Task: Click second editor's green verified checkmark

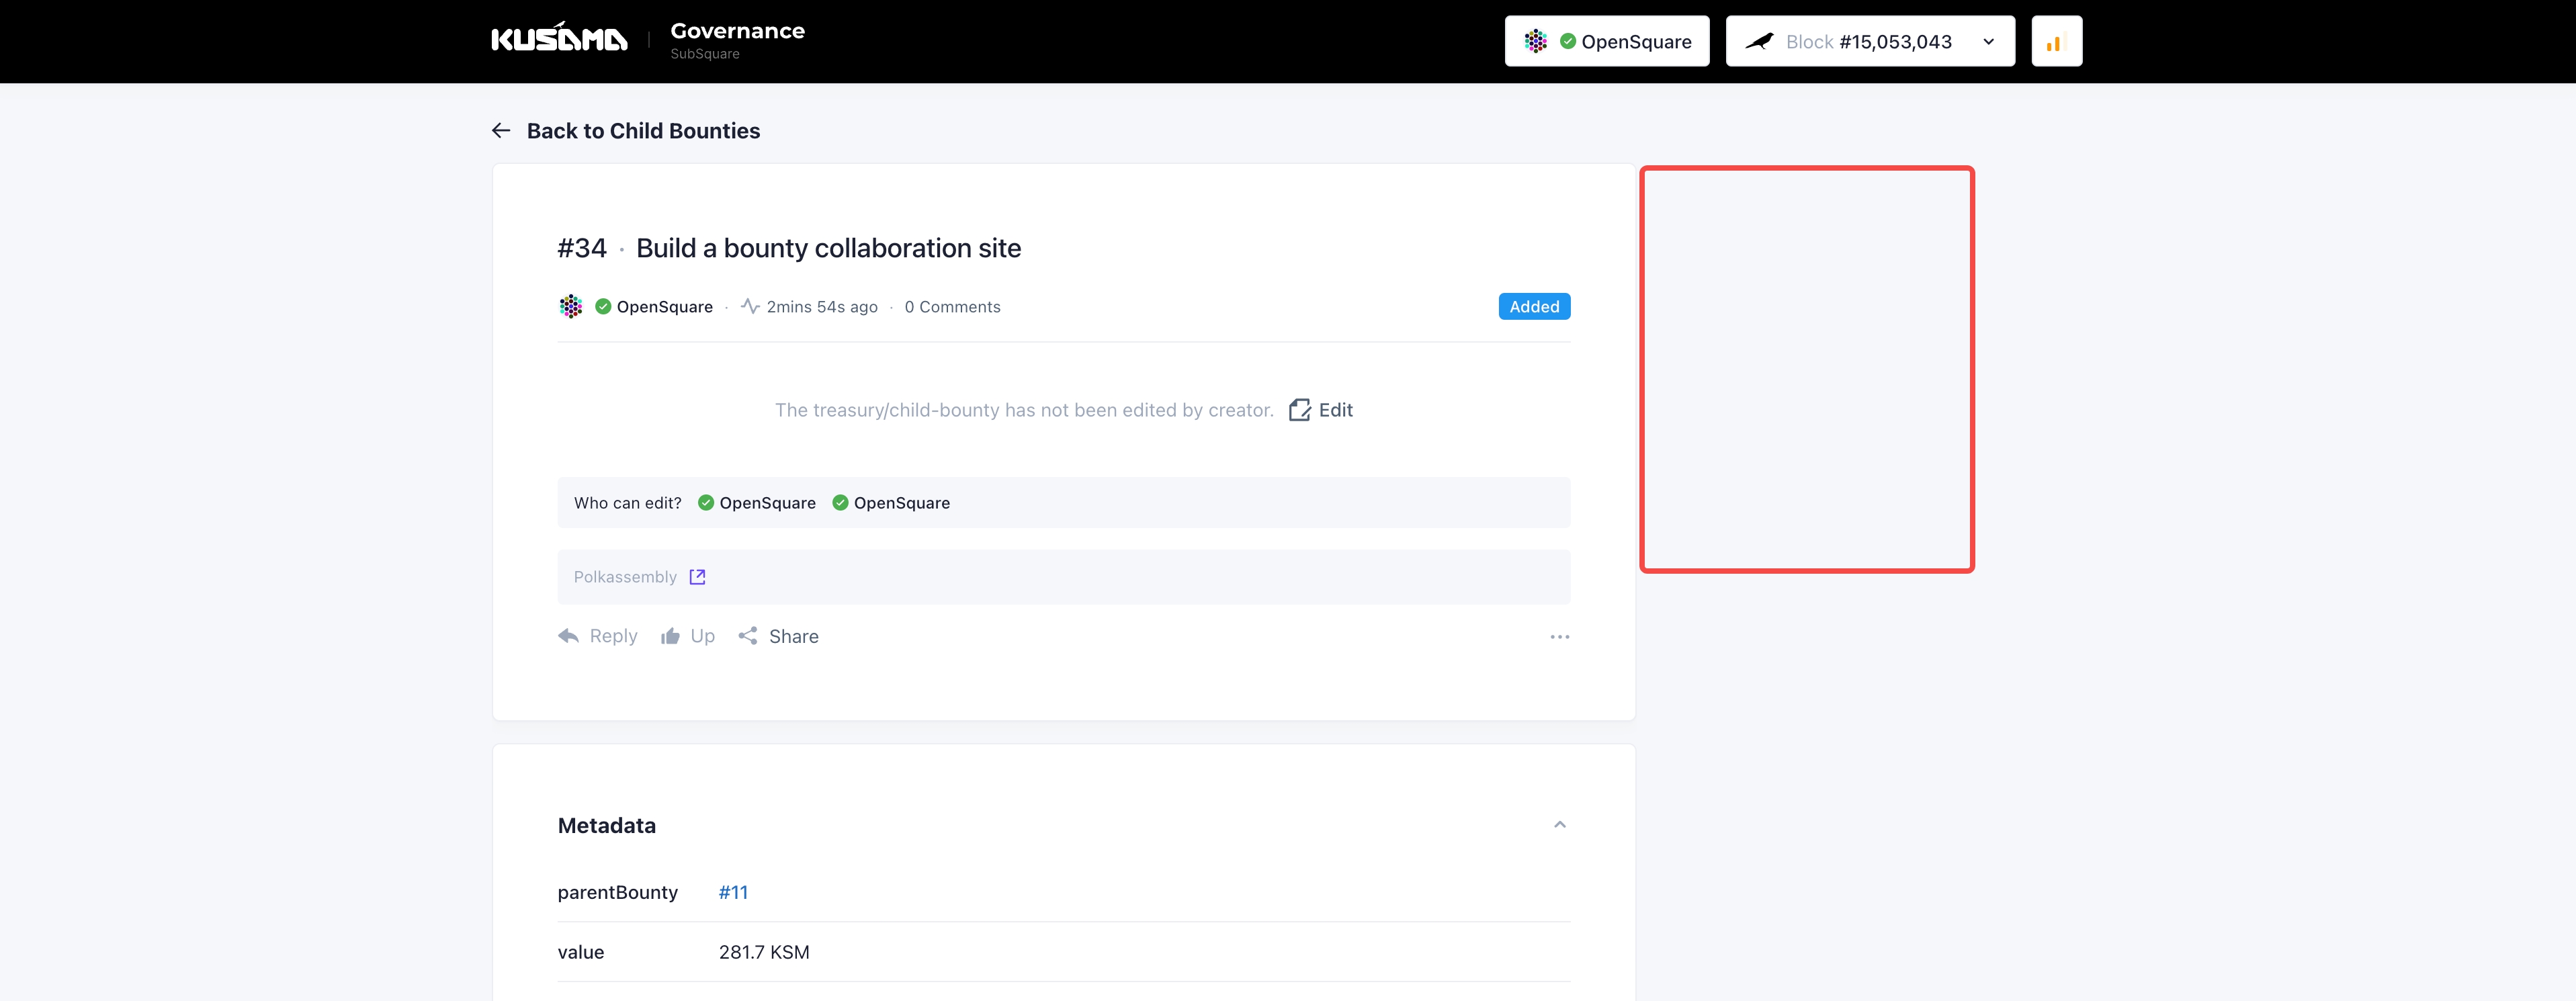Action: coord(840,503)
